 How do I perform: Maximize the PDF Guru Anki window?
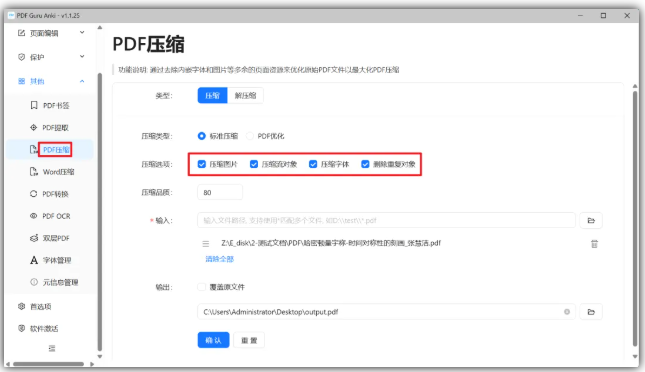[603, 16]
